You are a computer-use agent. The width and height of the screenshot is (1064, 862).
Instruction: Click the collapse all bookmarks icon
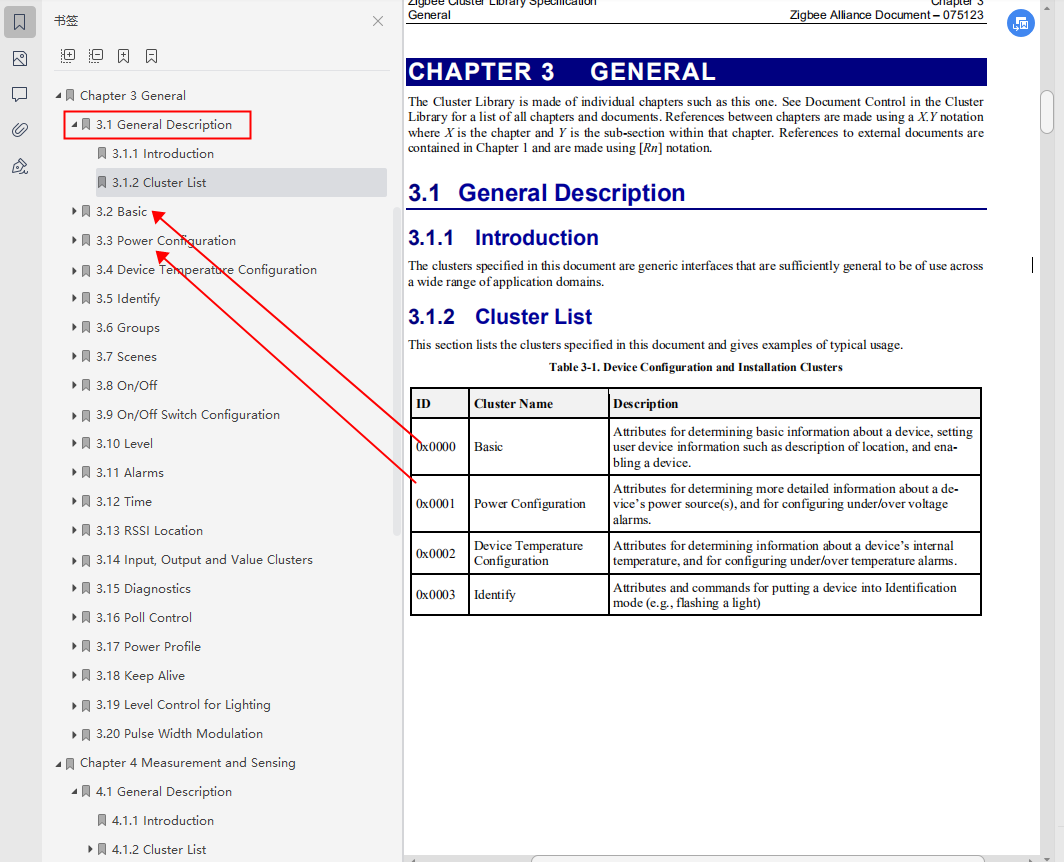[95, 56]
